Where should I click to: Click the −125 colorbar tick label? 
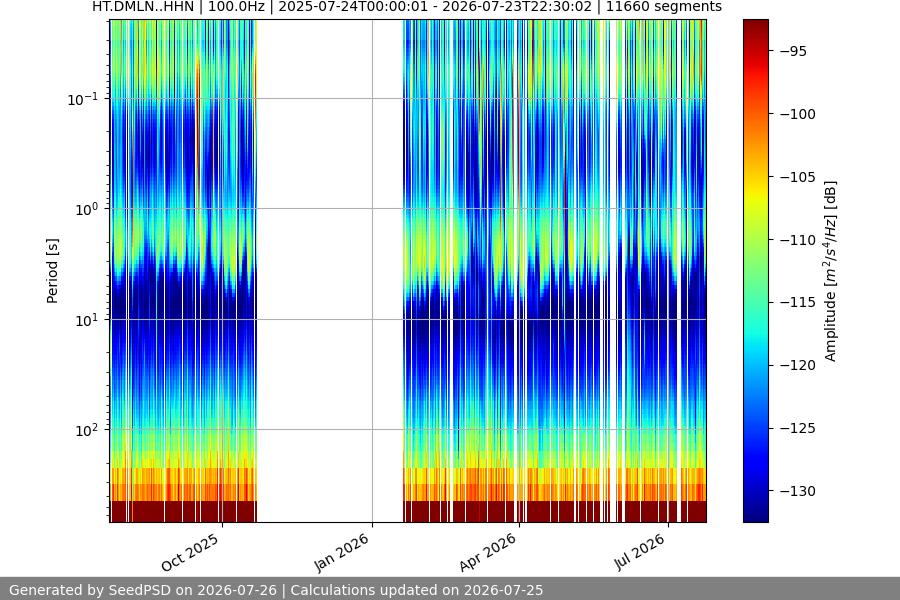(797, 428)
